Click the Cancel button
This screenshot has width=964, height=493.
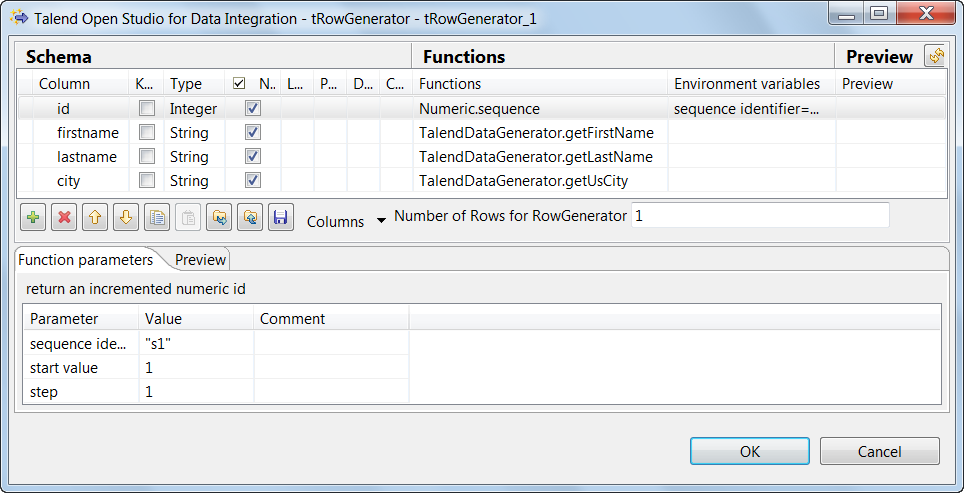click(879, 451)
